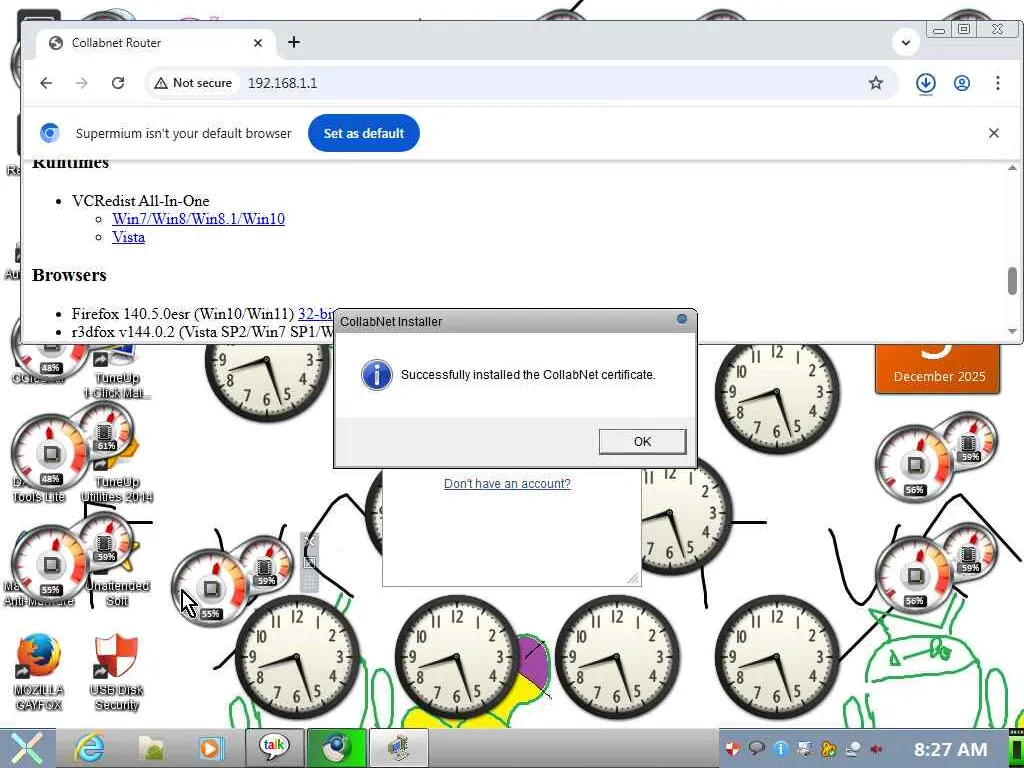Click the speech bubble tray icon
This screenshot has width=1024, height=768.
[756, 748]
